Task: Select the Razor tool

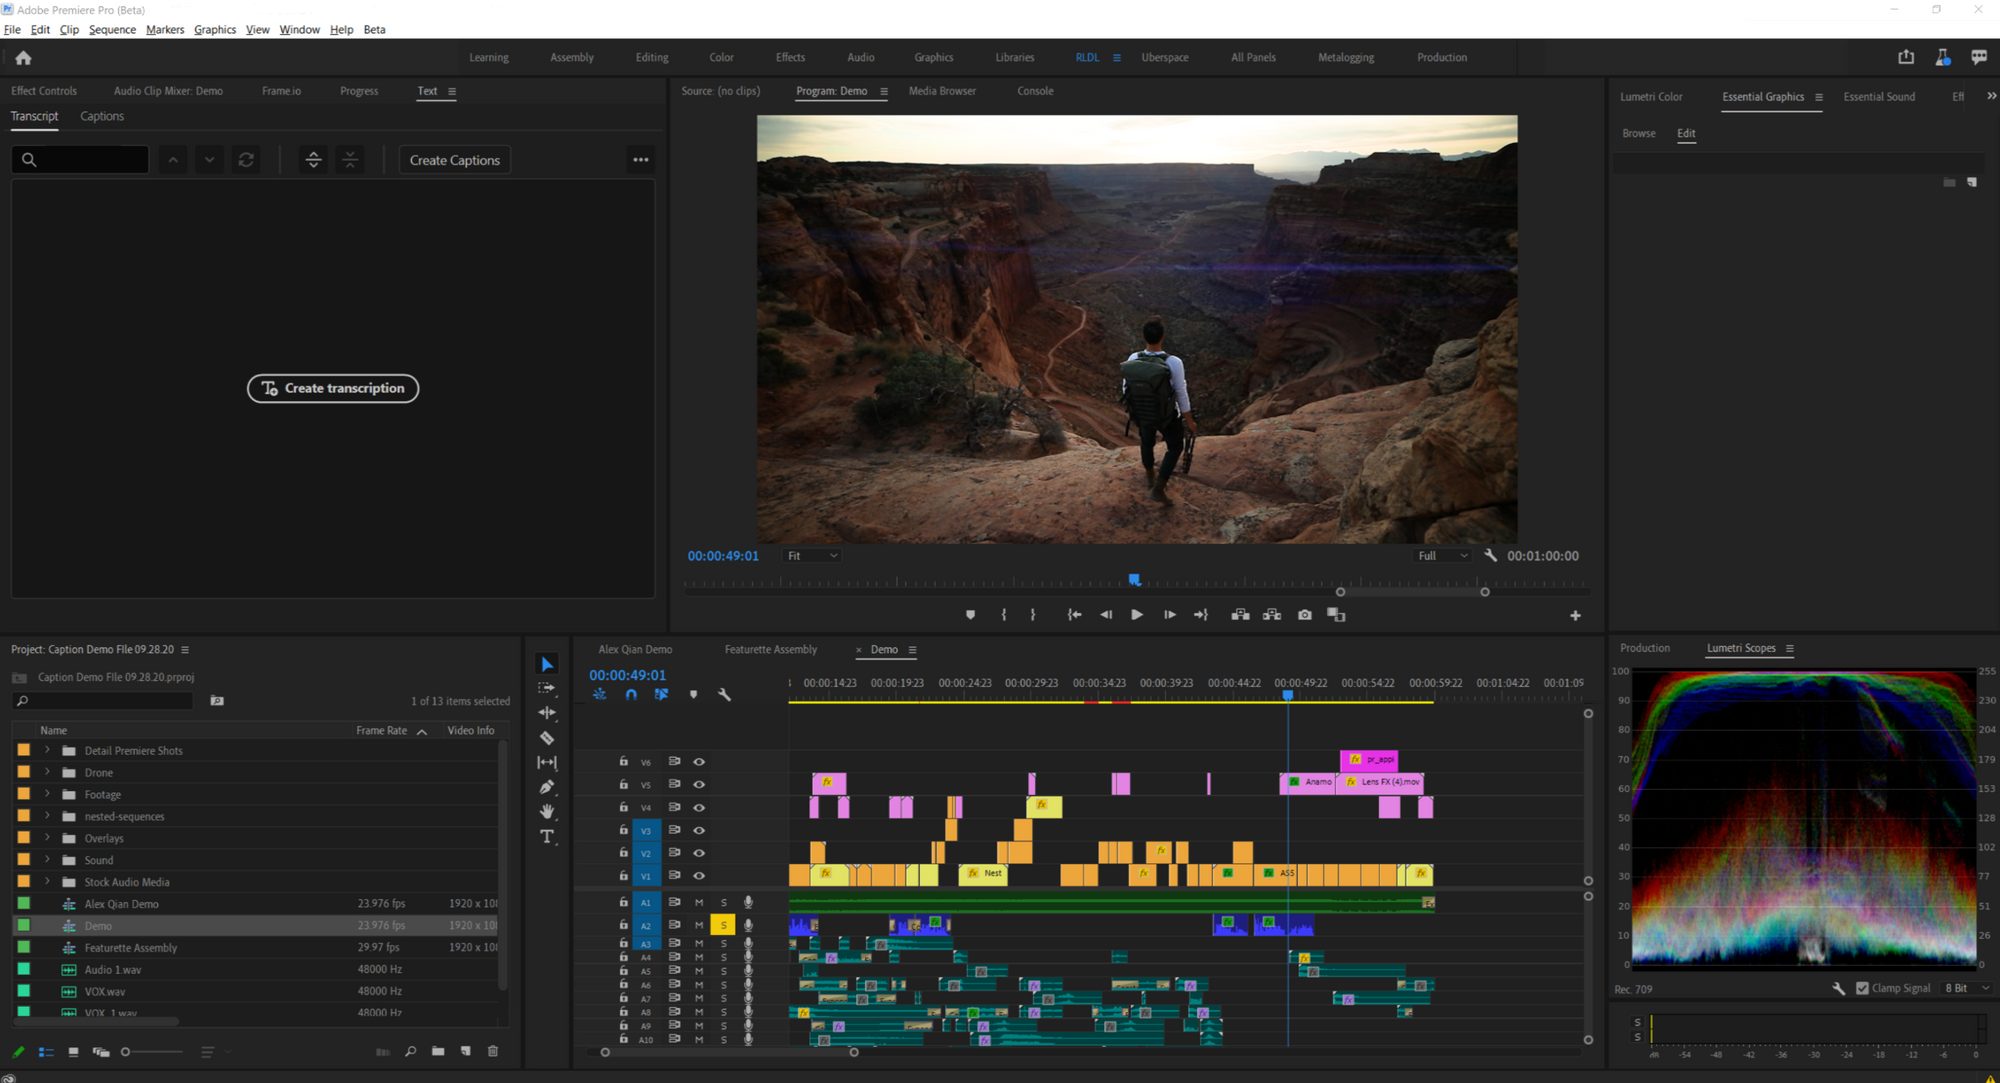Action: pyautogui.click(x=547, y=738)
